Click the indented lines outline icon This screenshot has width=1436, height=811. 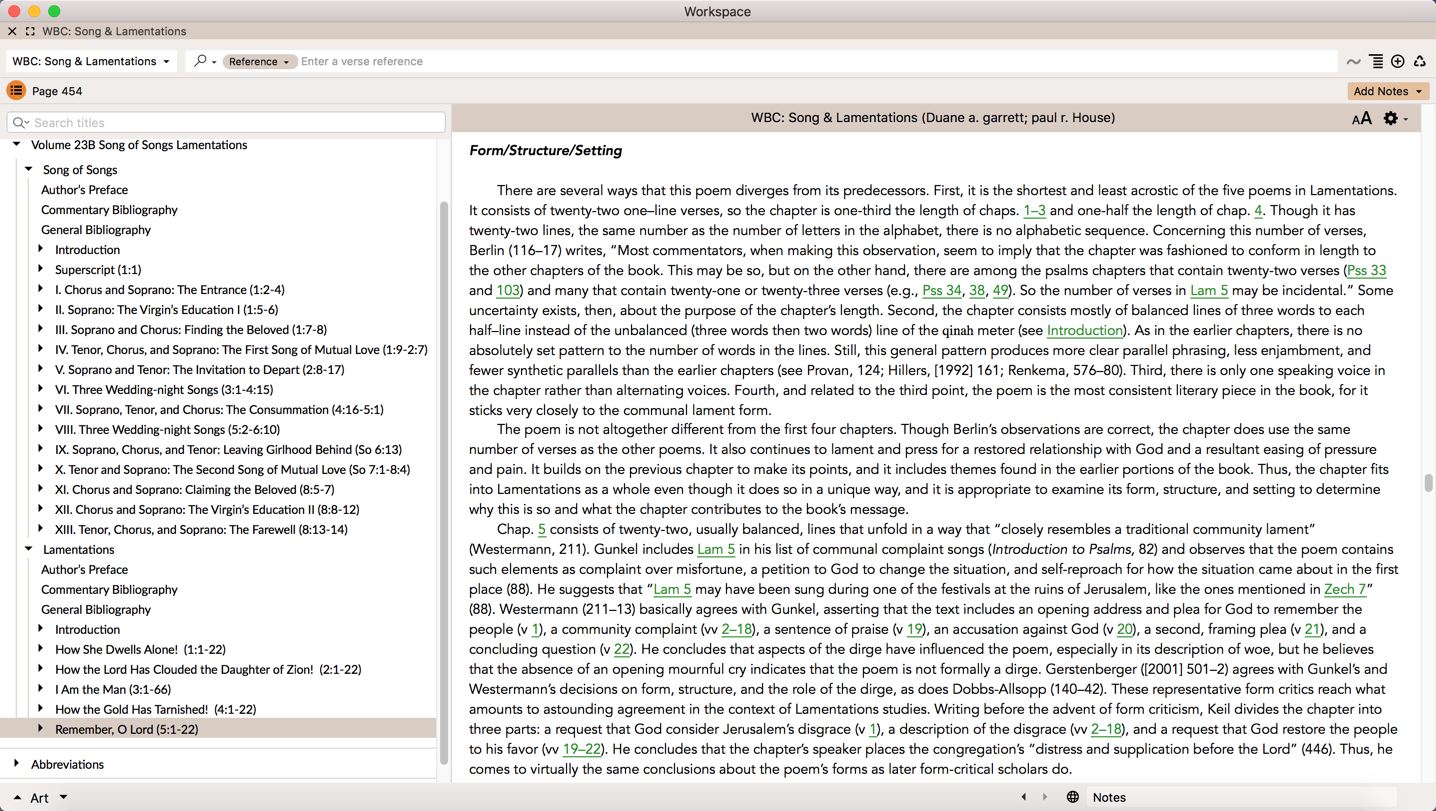1376,62
